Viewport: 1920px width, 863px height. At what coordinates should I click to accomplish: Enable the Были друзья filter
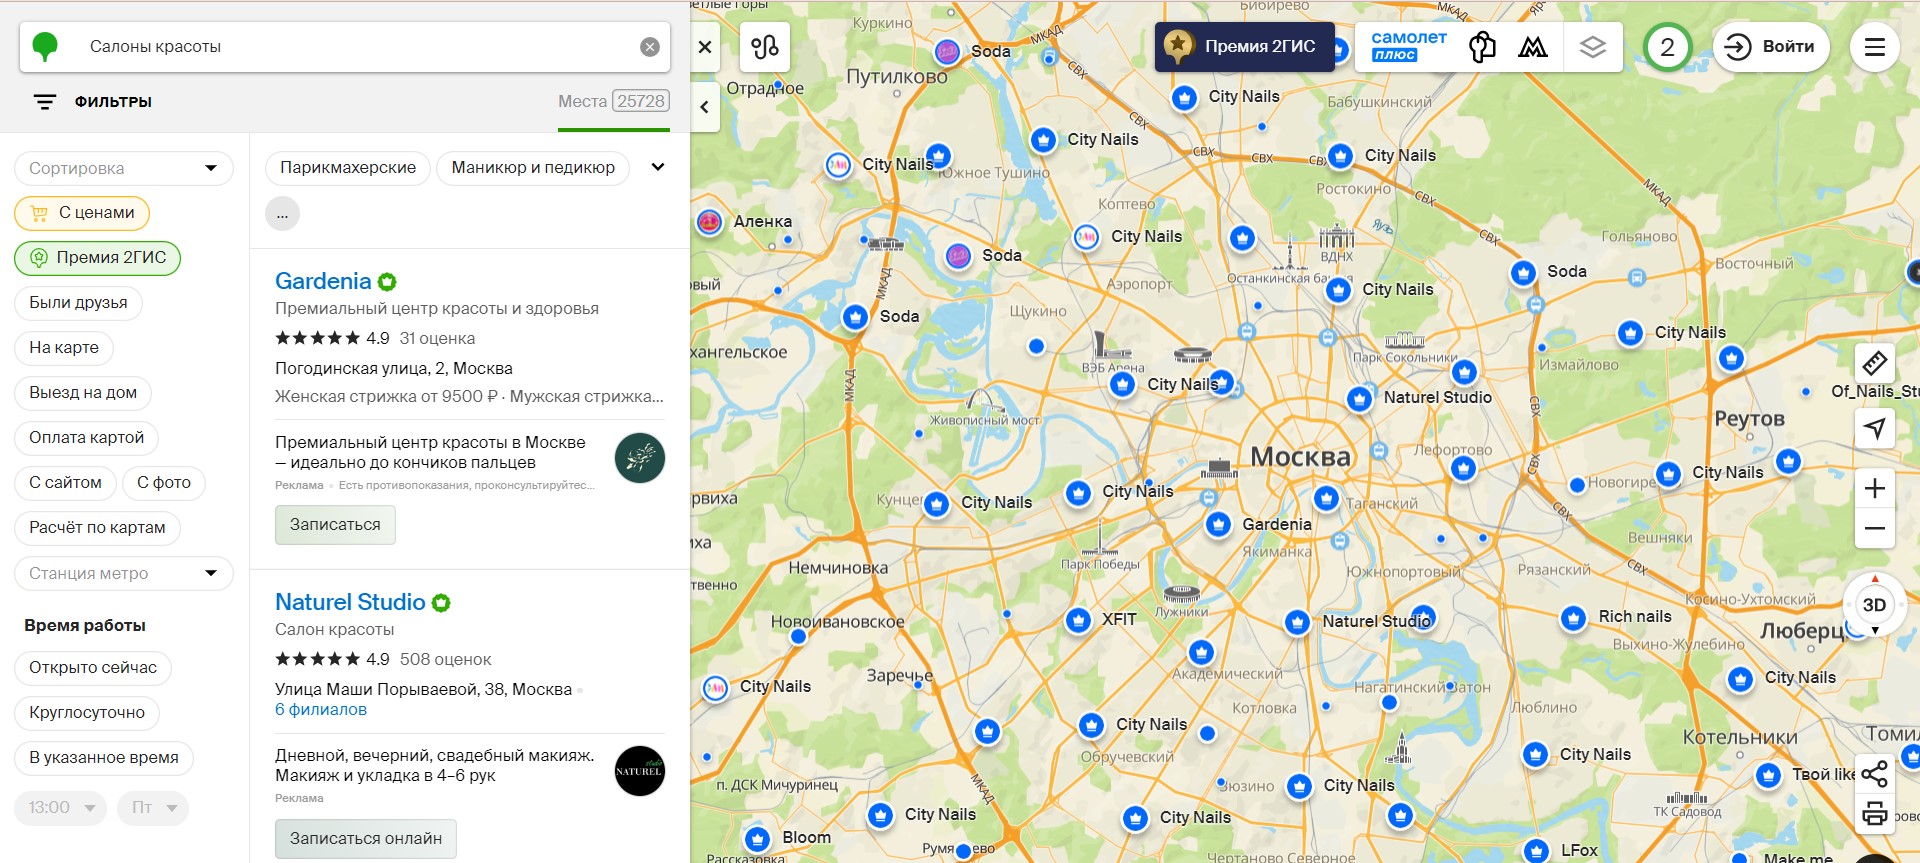click(78, 303)
